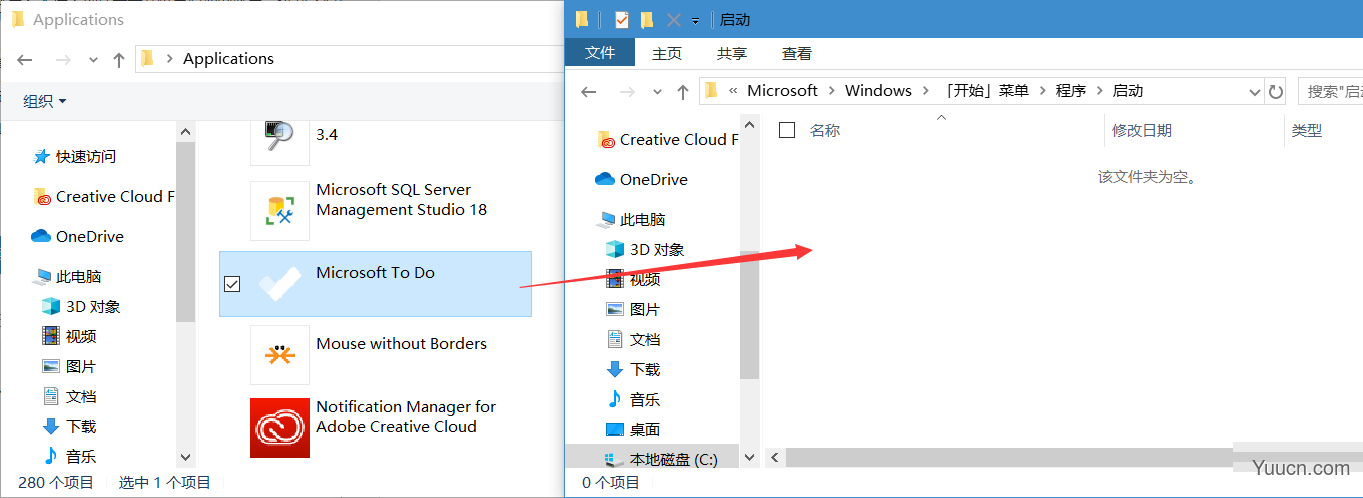This screenshot has width=1363, height=498.
Task: Sort by 名称 column header
Action: [824, 130]
